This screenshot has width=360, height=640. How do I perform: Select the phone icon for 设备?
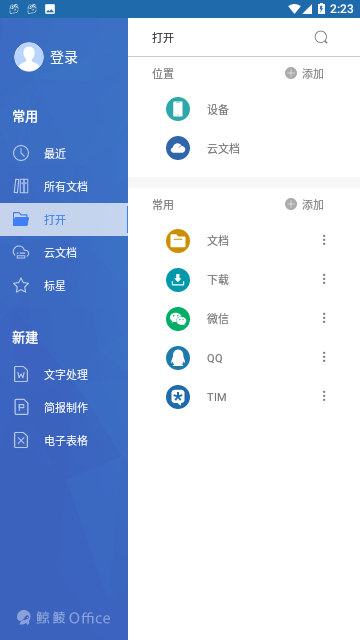pyautogui.click(x=178, y=109)
